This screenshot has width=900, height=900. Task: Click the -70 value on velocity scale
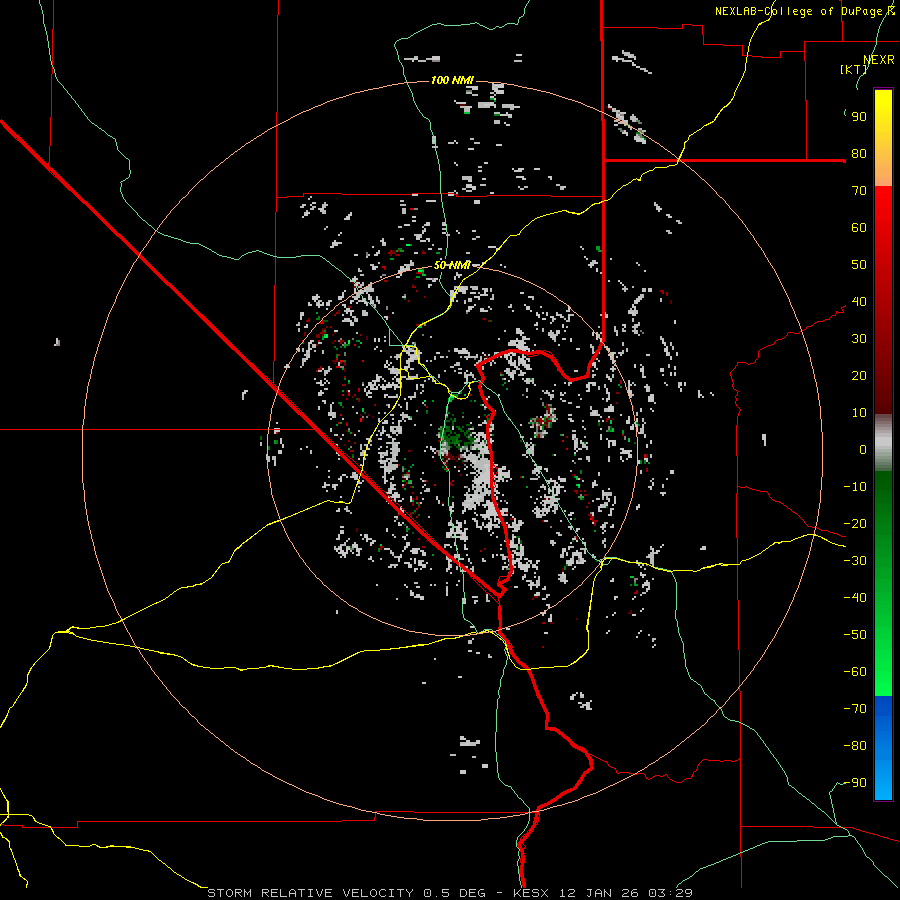(x=855, y=709)
